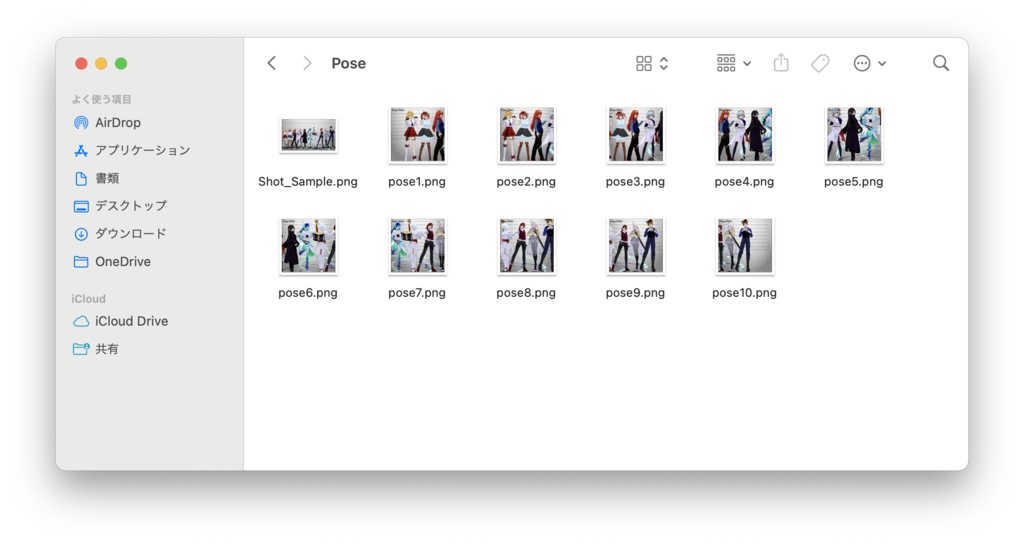Select the pose5.png thumbnail
This screenshot has height=544, width=1024.
(x=854, y=135)
